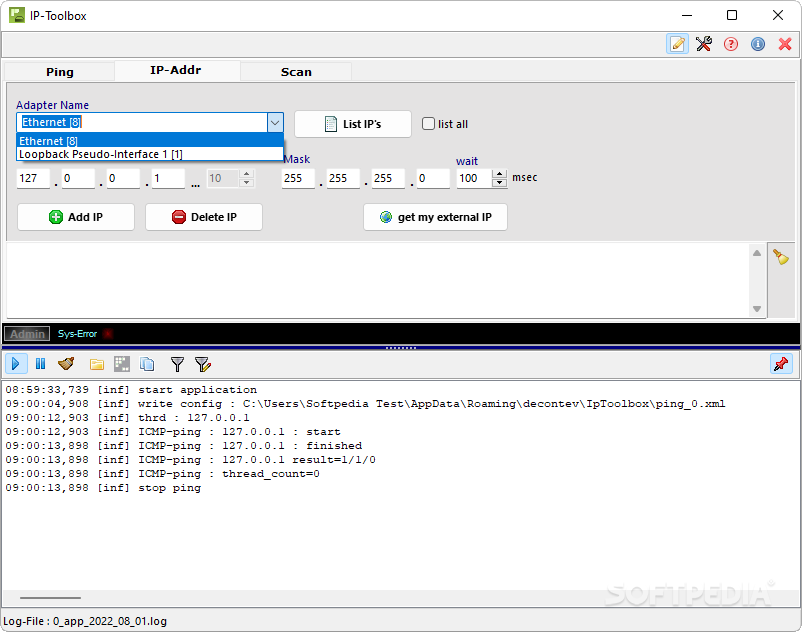Image resolution: width=802 pixels, height=632 pixels.
Task: Maximize the IP-Toolbox window
Action: (x=732, y=15)
